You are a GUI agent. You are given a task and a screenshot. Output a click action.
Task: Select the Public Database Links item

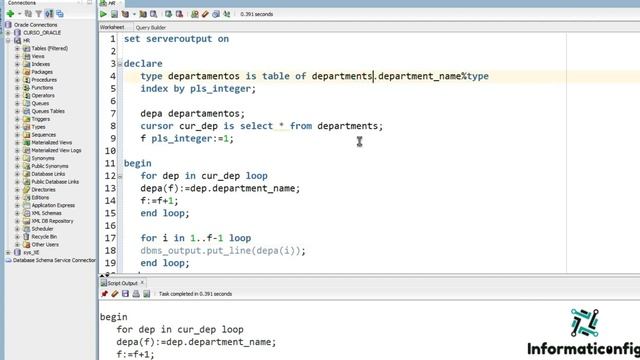point(55,182)
